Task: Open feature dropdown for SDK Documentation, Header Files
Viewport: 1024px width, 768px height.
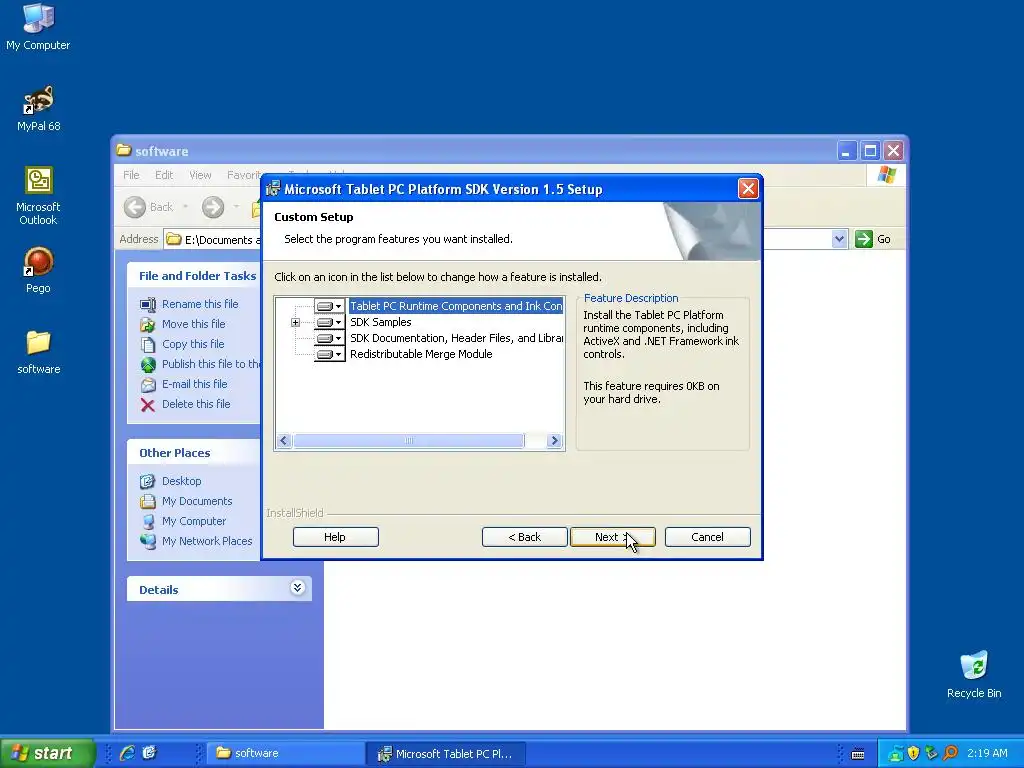Action: pos(329,338)
